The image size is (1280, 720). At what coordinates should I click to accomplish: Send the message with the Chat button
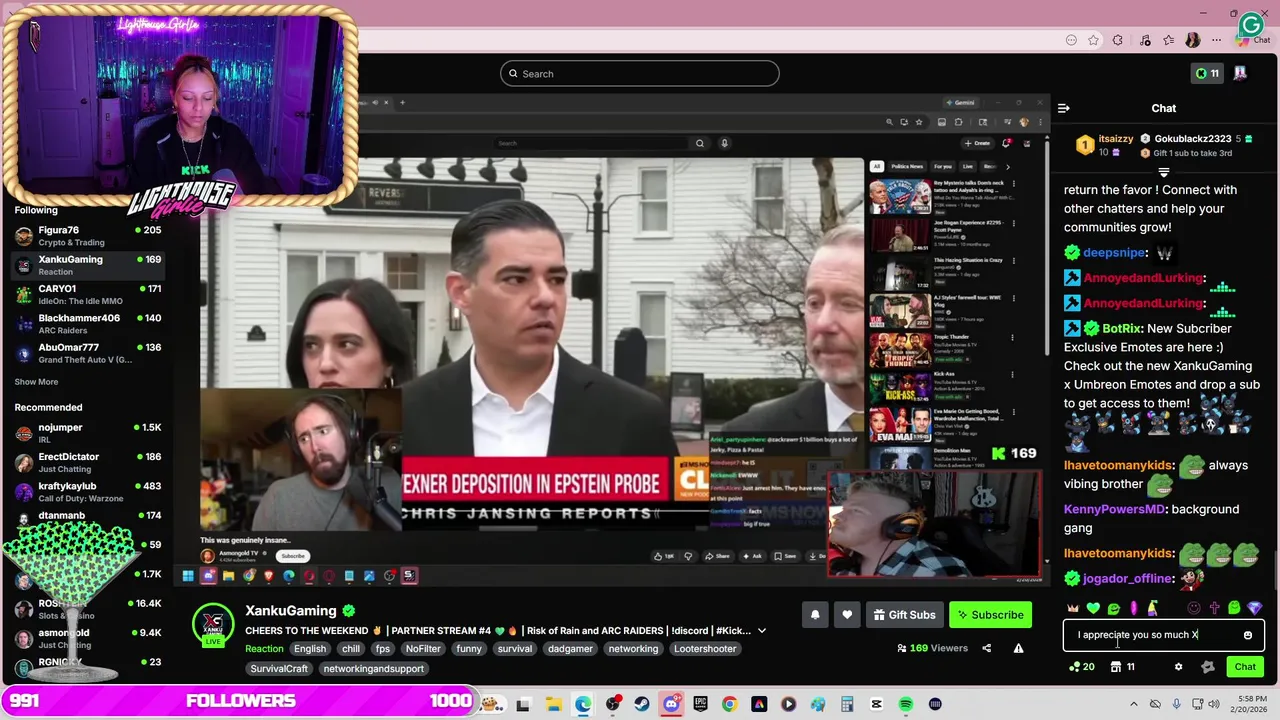point(1245,667)
